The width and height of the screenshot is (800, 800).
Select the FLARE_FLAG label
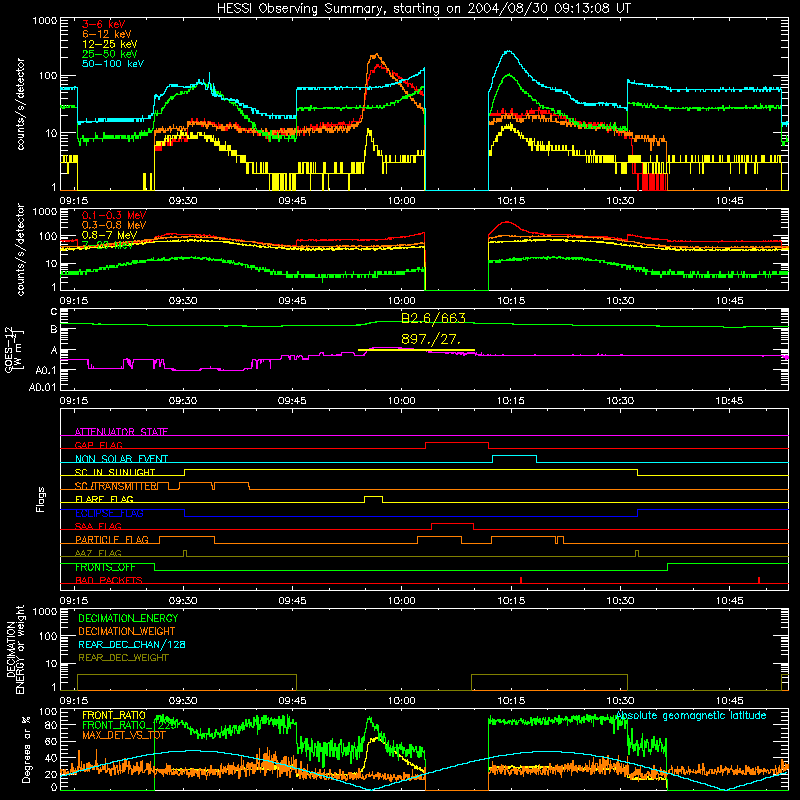tap(104, 499)
